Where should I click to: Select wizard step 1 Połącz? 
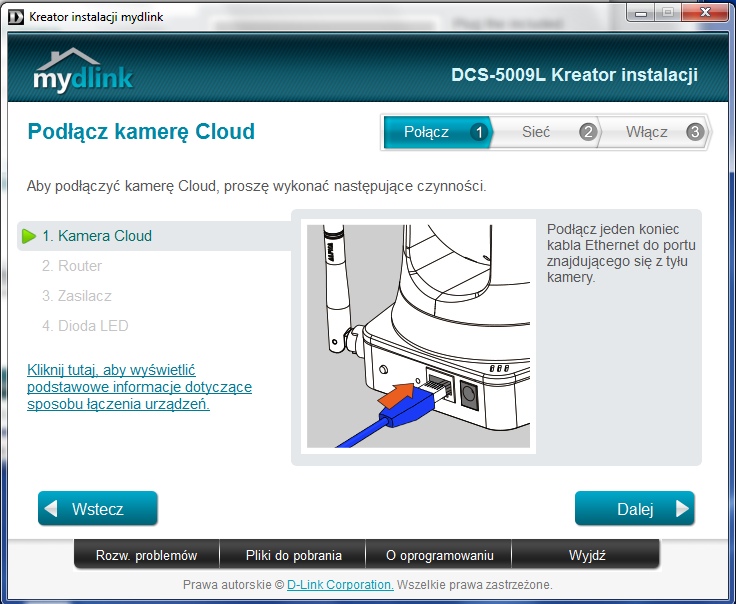click(437, 132)
